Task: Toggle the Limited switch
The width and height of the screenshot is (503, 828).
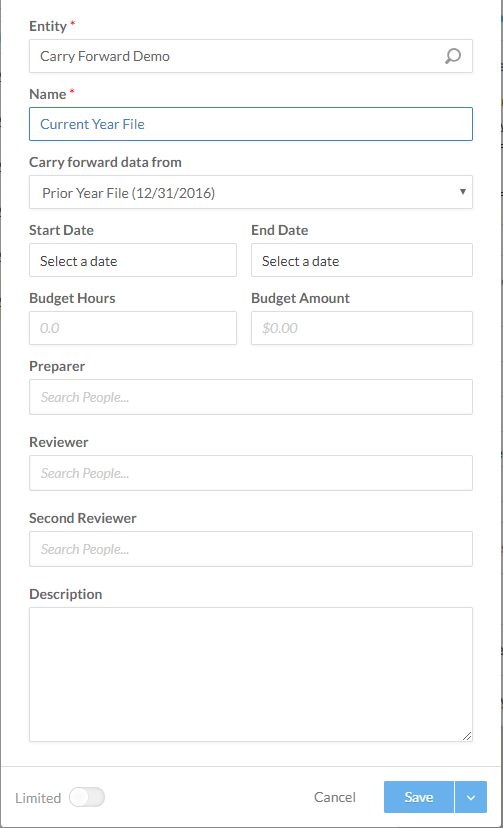Action: (x=87, y=797)
